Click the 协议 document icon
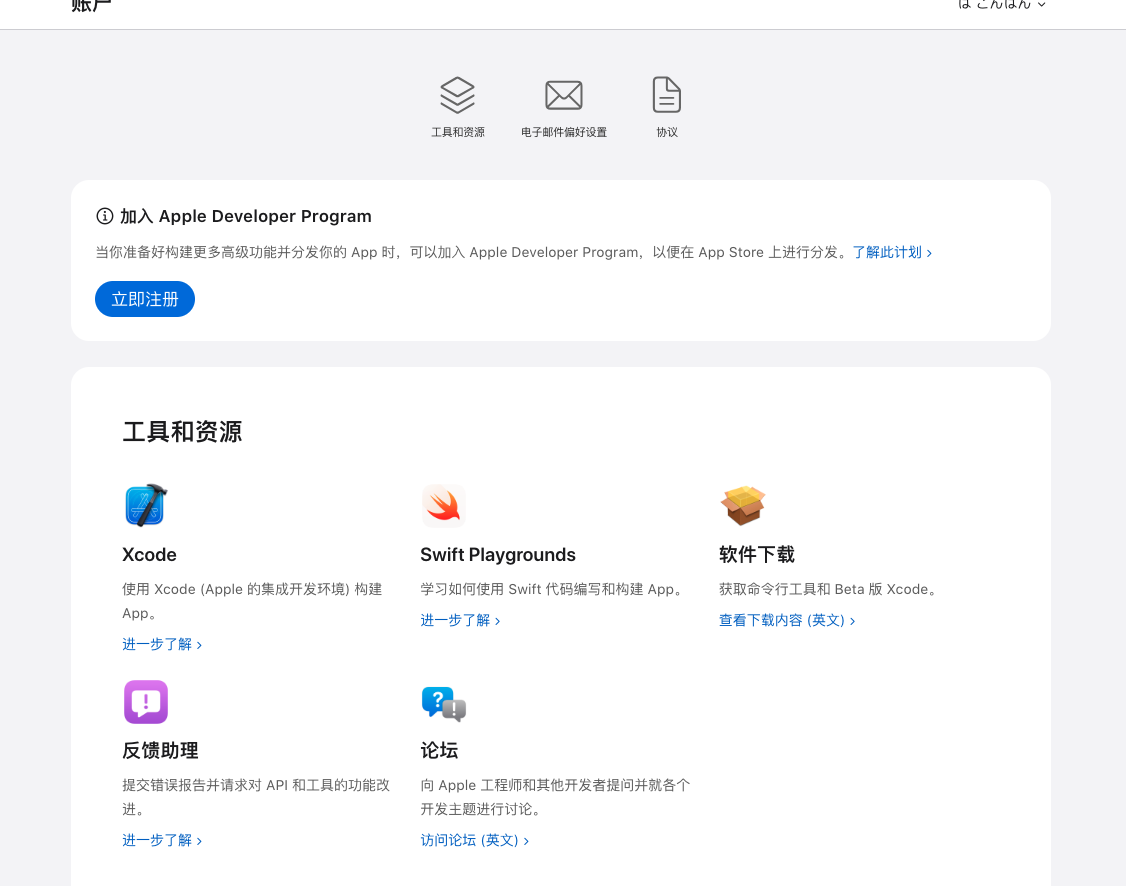Screen dimensions: 1126x886 666,94
